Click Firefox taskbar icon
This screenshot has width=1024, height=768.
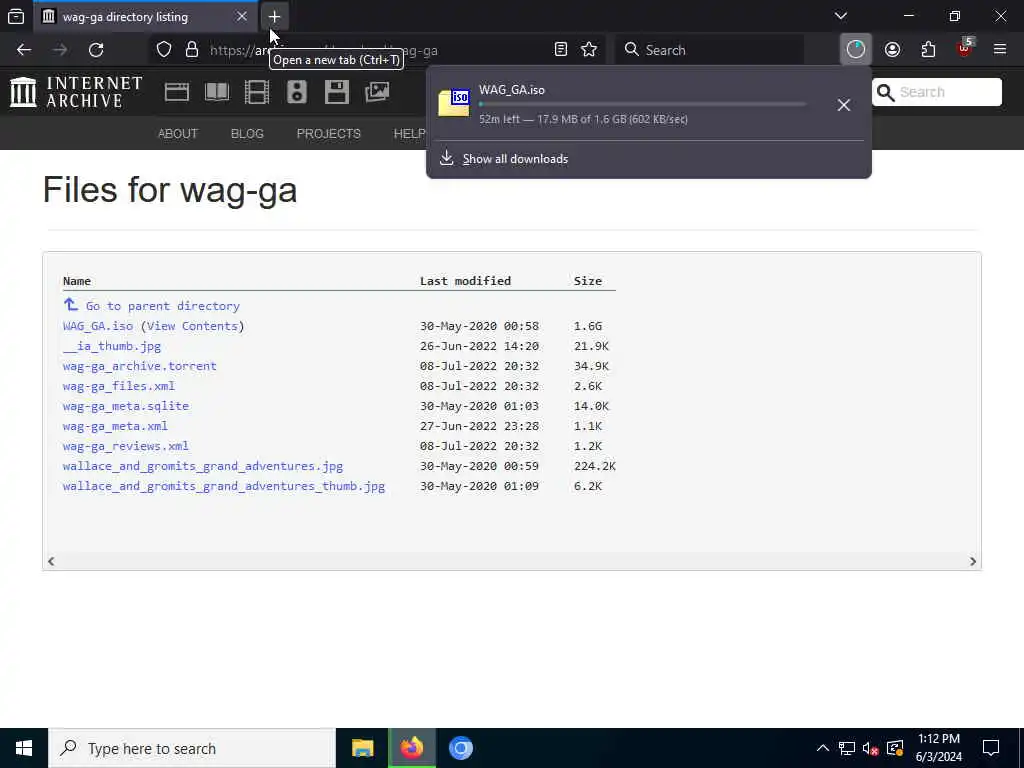(411, 748)
